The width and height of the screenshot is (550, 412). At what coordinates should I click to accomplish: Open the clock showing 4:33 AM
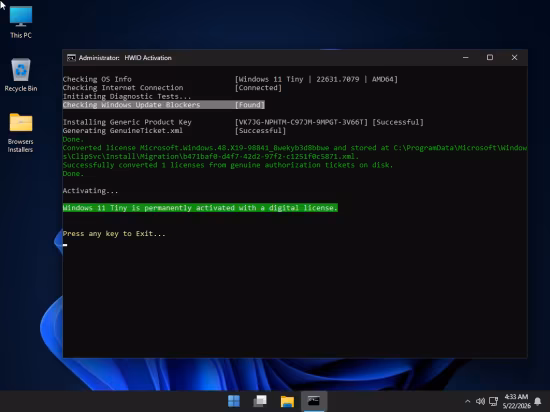coord(516,401)
